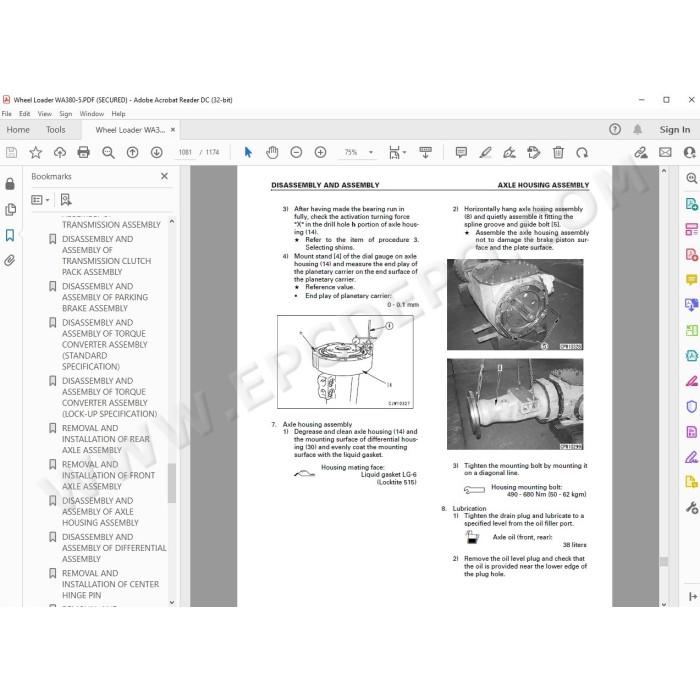Activate the arrow Selection tool
Screen dimensions: 700x700
[248, 152]
